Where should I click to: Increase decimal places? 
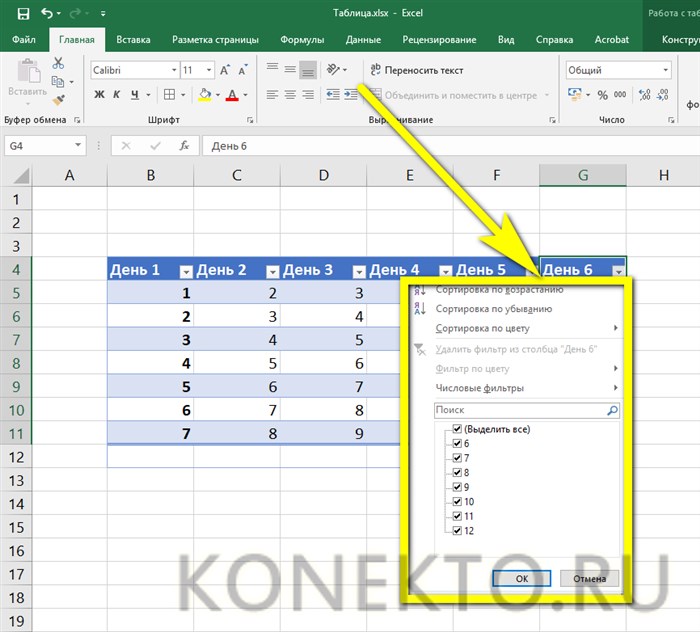pyautogui.click(x=645, y=95)
